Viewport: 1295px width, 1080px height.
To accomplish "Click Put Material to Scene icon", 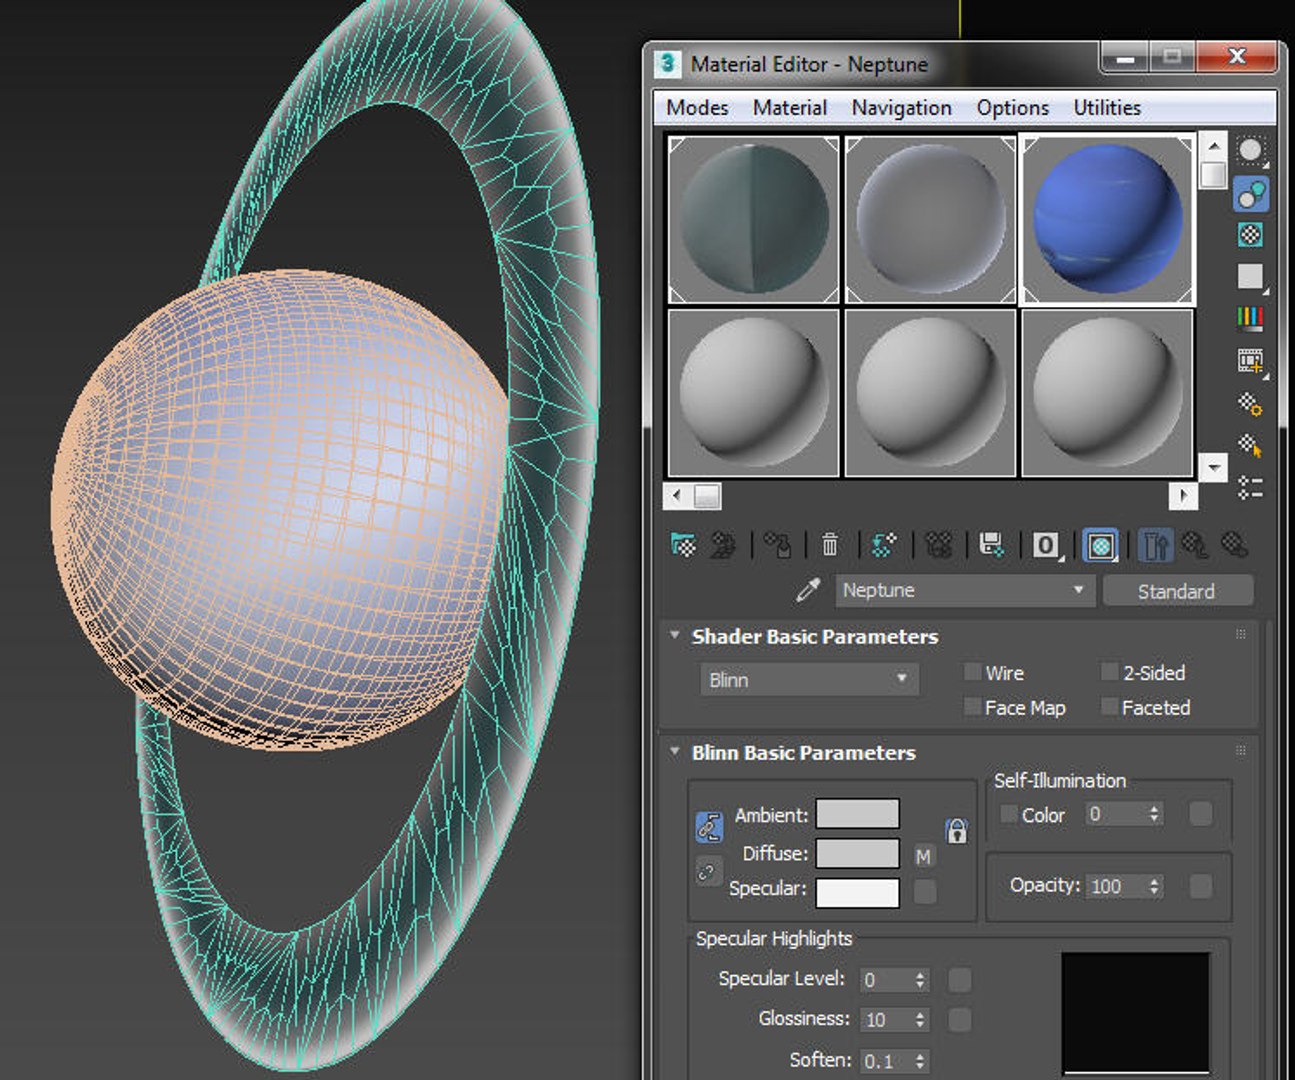I will tap(723, 545).
